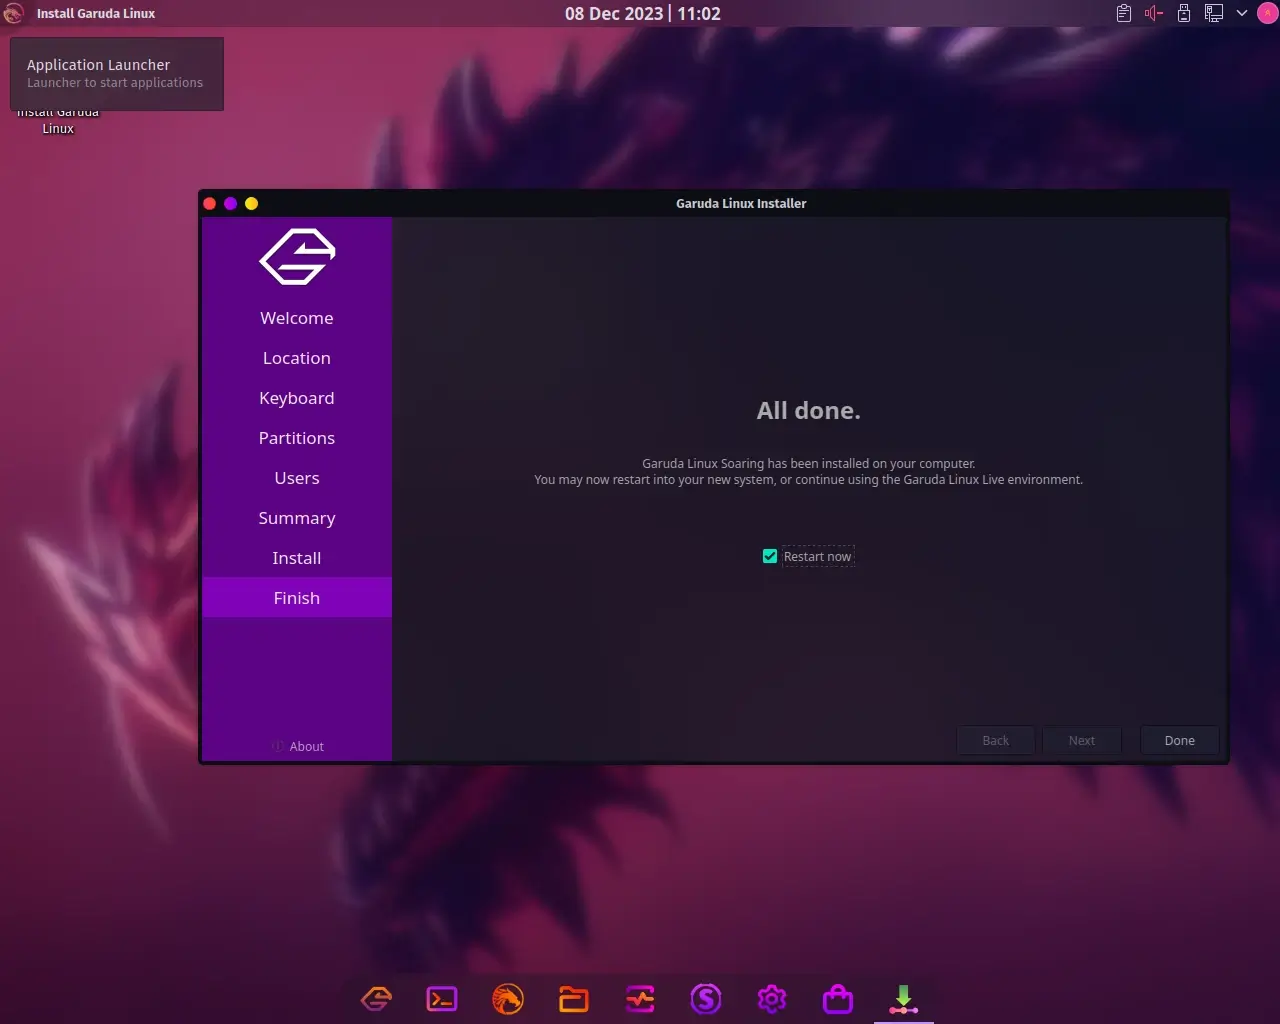Launch the terminal from the dock
The height and width of the screenshot is (1024, 1280).
tap(442, 998)
